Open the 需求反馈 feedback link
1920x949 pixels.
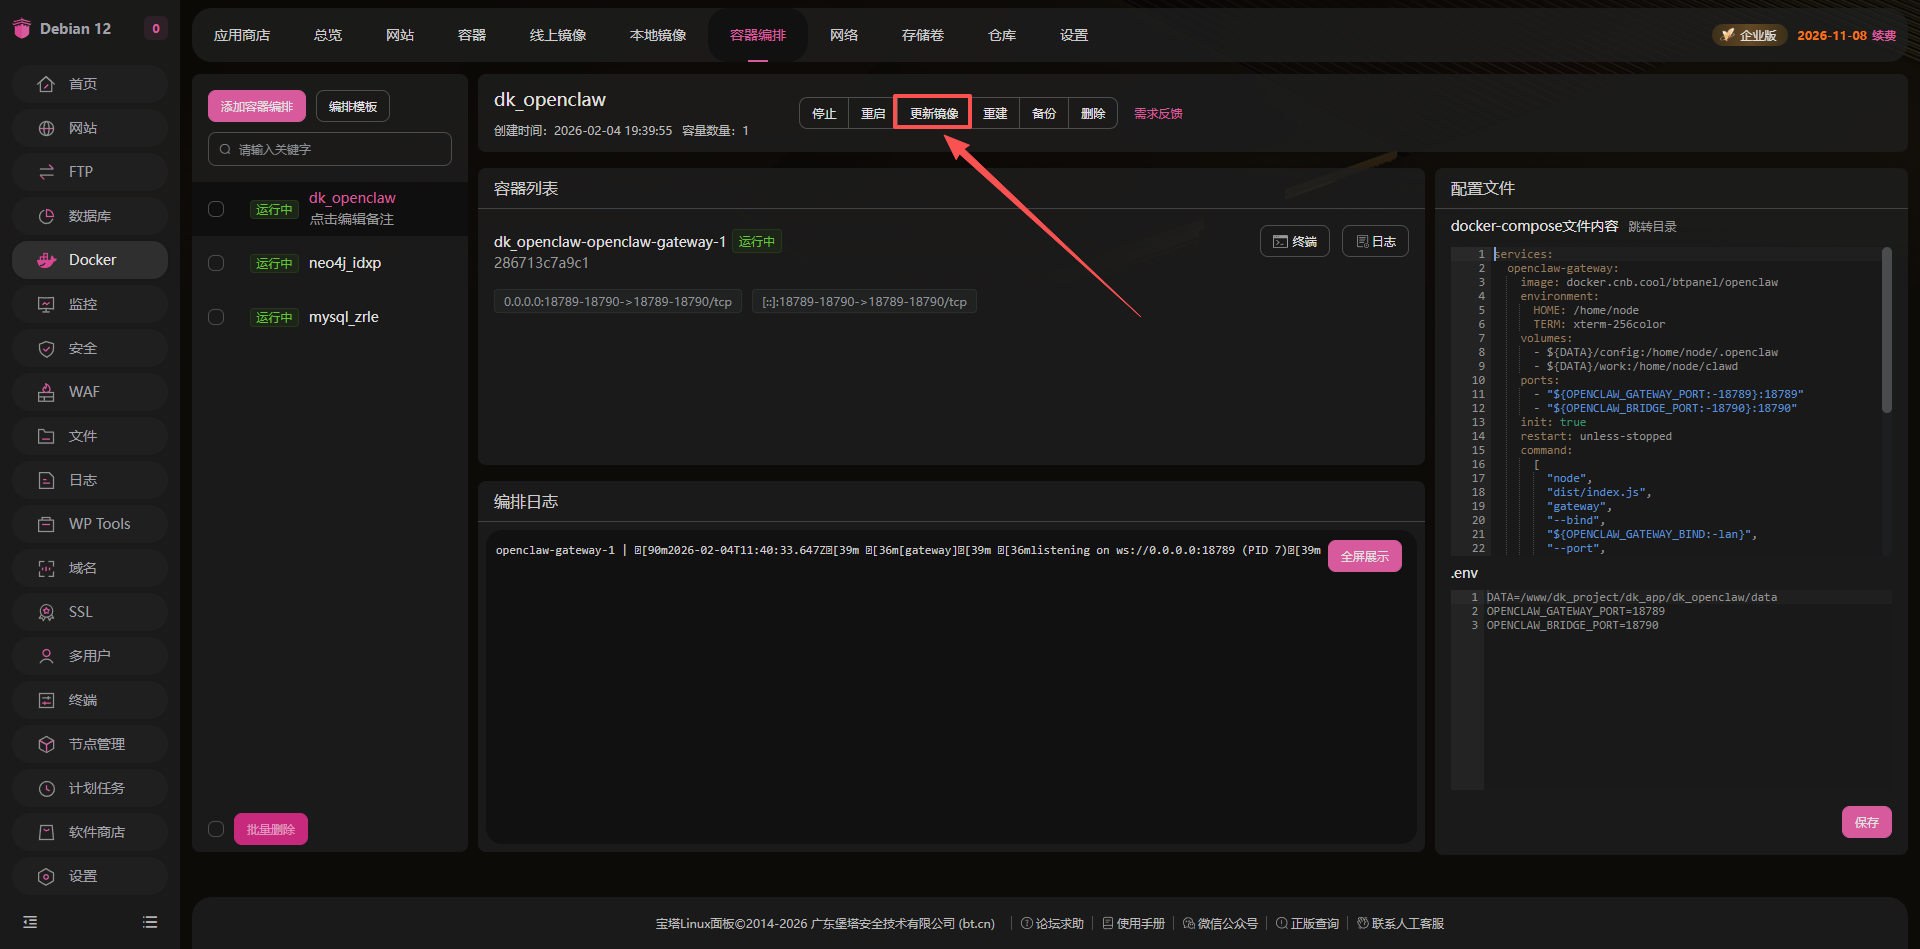[x=1157, y=113]
